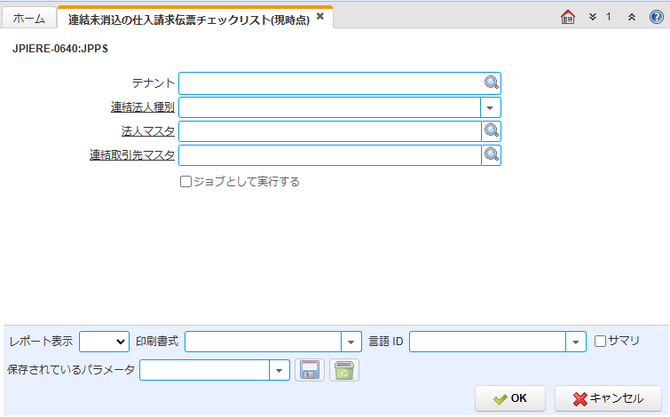Click the キャンセル button
The width and height of the screenshot is (670, 417).
[x=608, y=398]
